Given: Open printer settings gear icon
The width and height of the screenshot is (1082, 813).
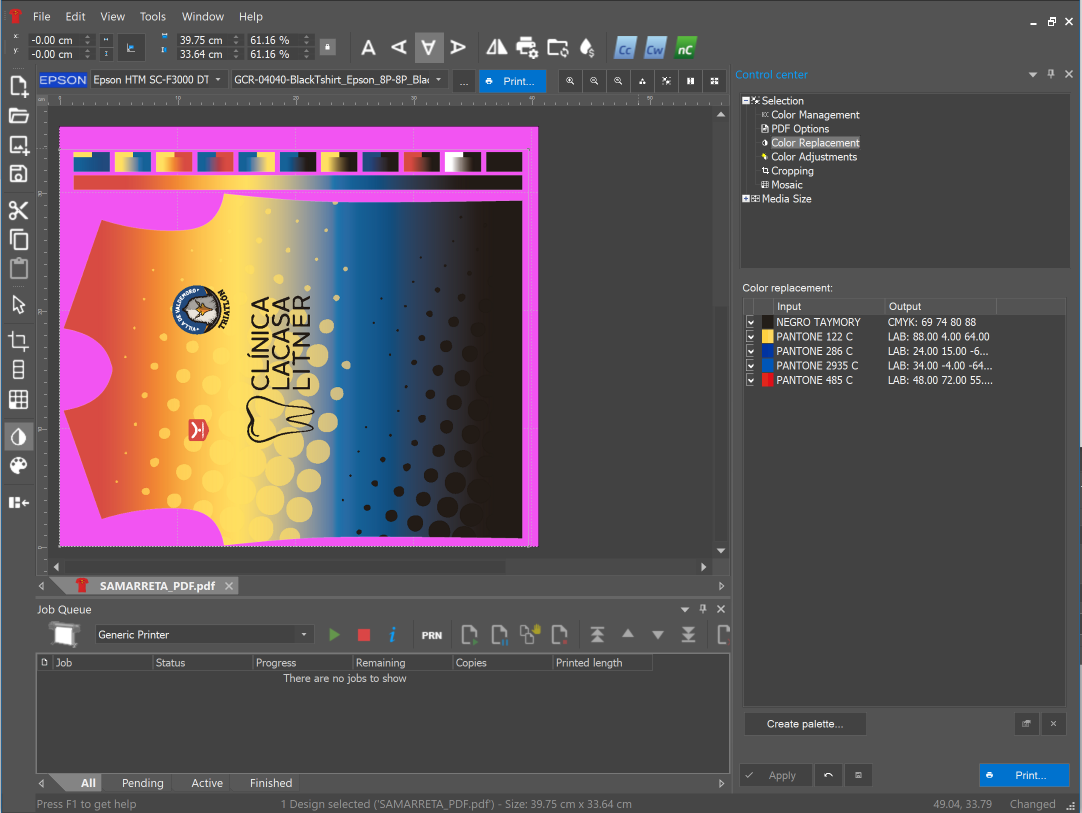Looking at the screenshot, I should [x=527, y=48].
